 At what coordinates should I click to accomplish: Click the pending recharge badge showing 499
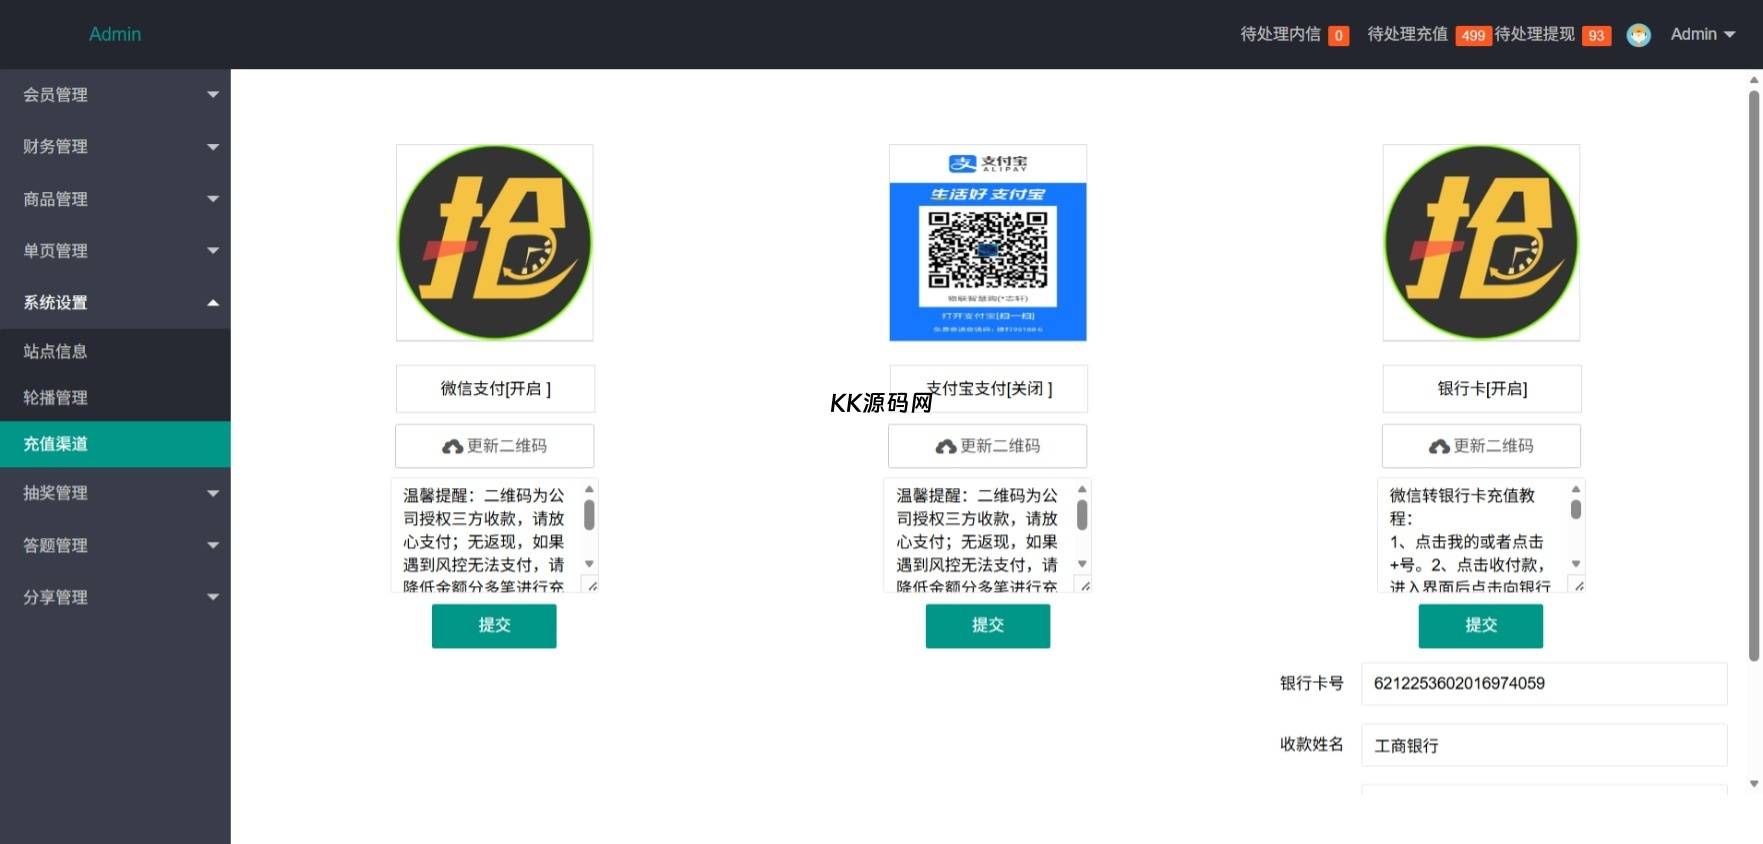pos(1472,36)
